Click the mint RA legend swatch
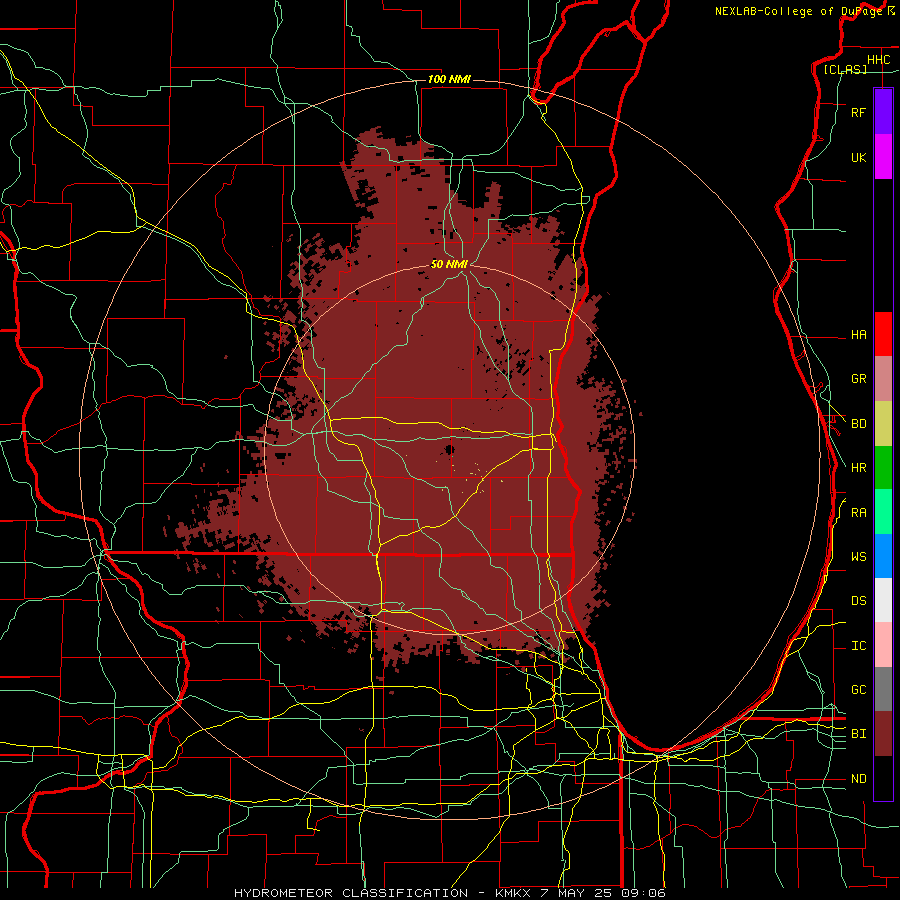900x900 pixels. [883, 512]
